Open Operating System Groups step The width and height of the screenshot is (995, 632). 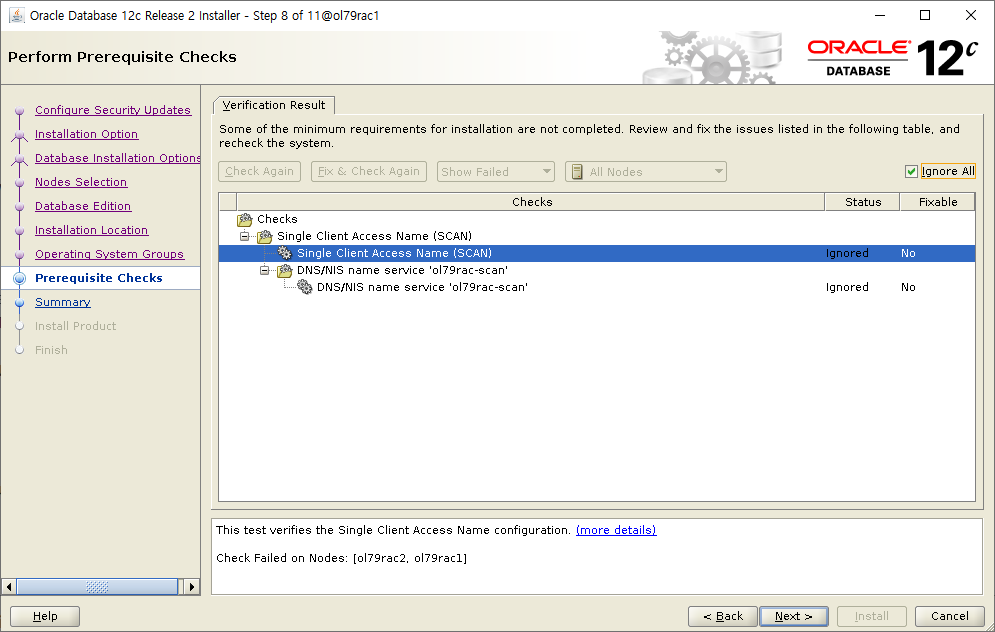point(109,254)
